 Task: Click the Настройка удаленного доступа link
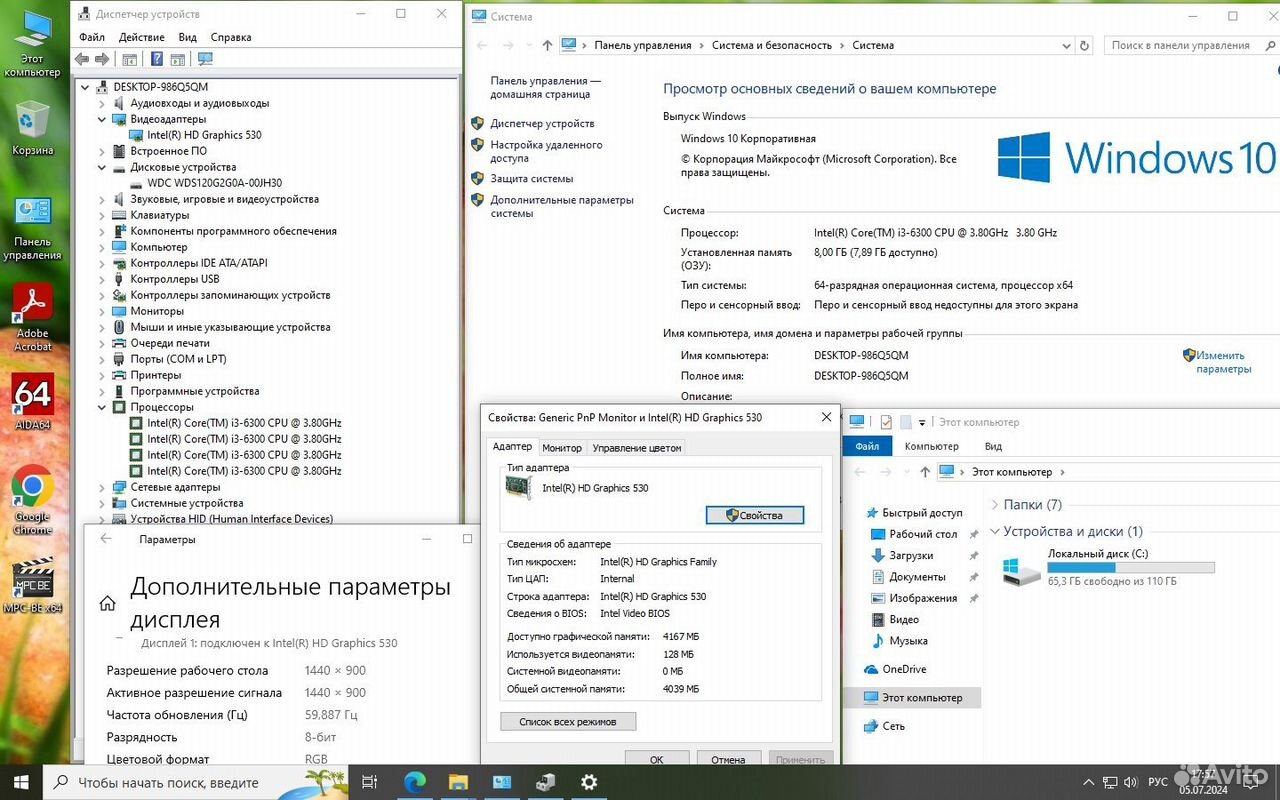(546, 151)
